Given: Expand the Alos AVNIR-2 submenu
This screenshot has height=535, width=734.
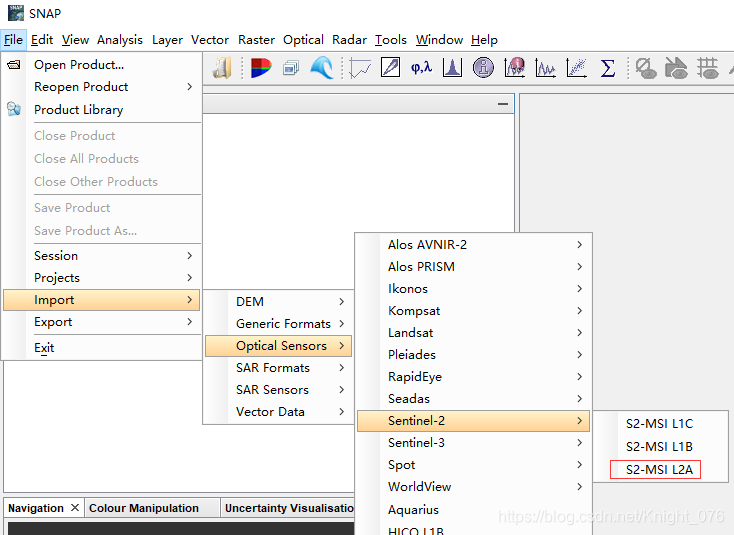Looking at the screenshot, I should coord(473,244).
